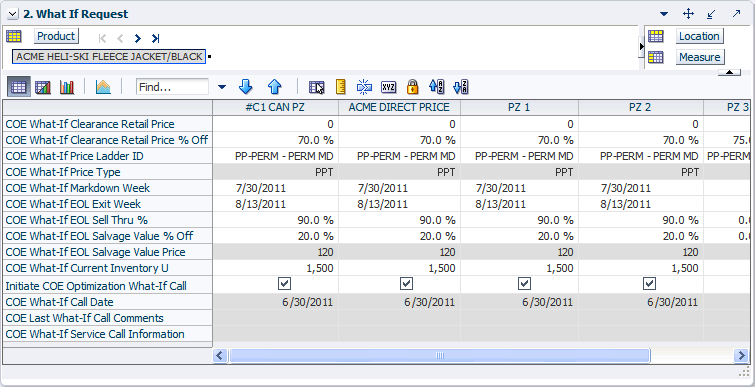Switch to grid and chart view

43,87
